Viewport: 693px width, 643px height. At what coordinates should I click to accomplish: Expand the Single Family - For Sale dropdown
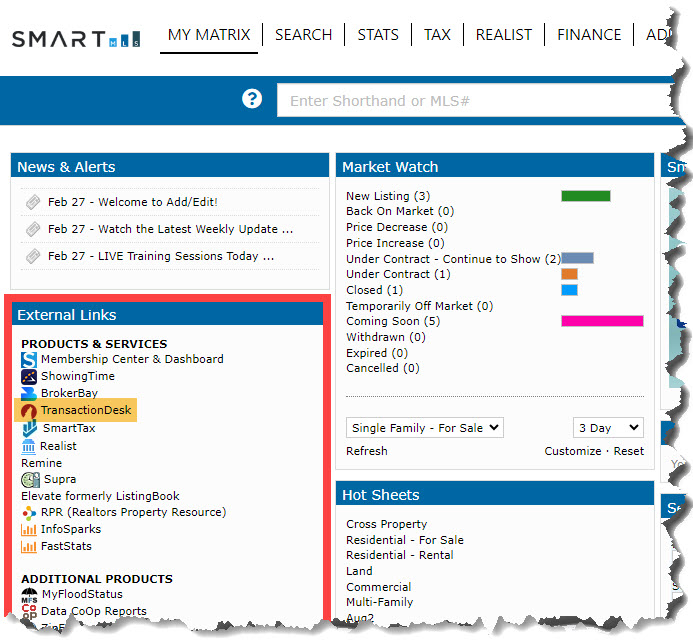425,428
